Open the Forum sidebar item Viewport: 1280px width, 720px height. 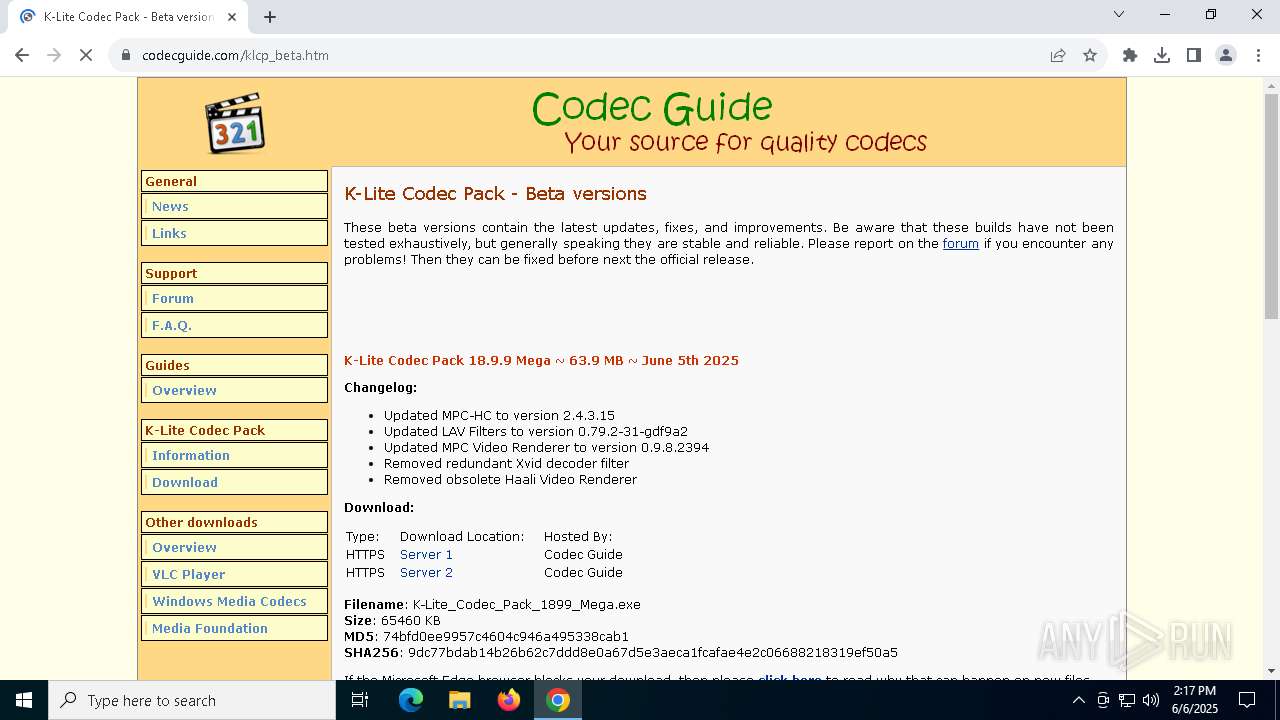[234, 298]
